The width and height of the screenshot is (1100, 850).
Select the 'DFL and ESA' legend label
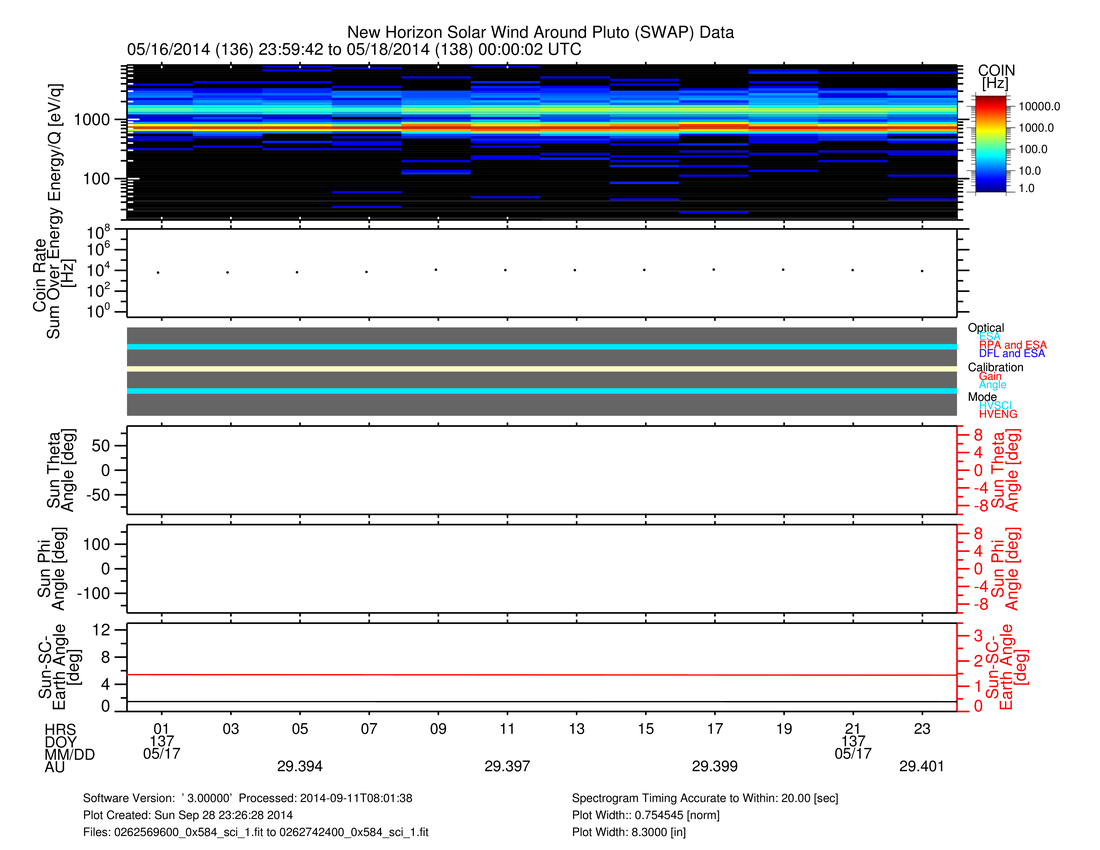(x=1012, y=354)
